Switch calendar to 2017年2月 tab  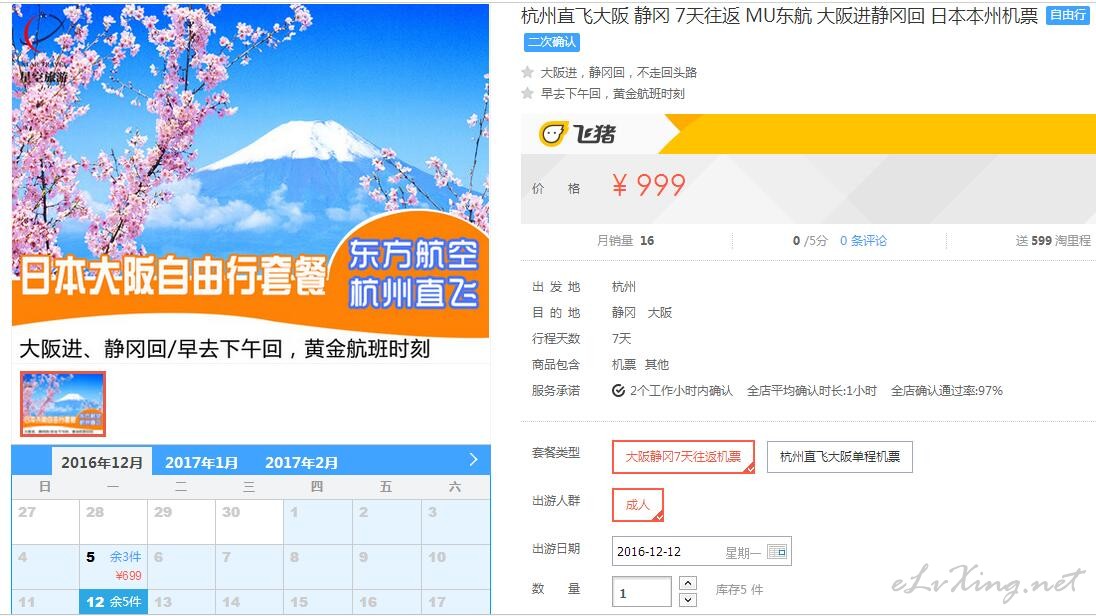pos(301,463)
